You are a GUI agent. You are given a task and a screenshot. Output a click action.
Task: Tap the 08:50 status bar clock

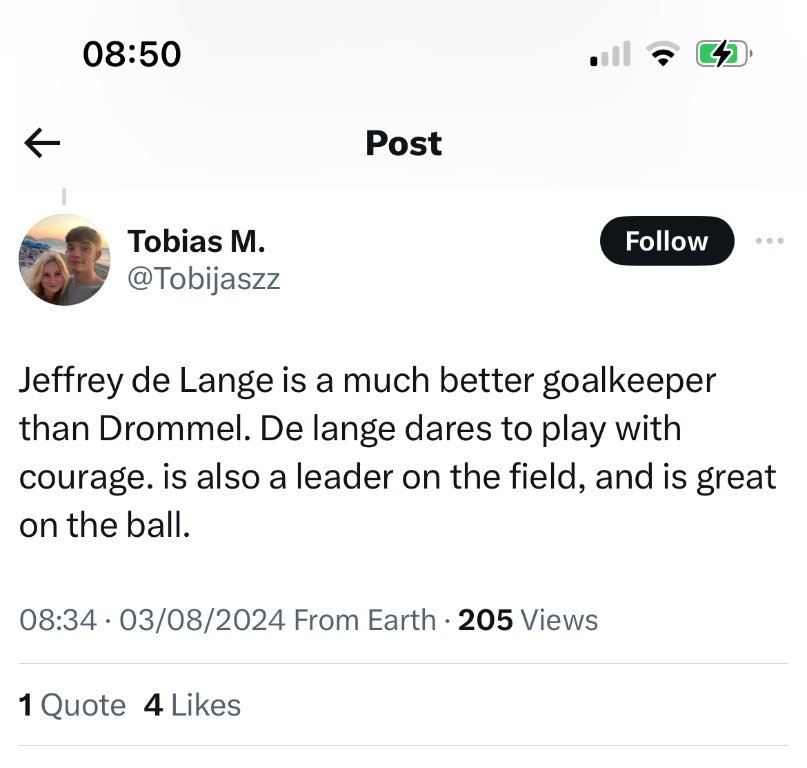[x=132, y=54]
